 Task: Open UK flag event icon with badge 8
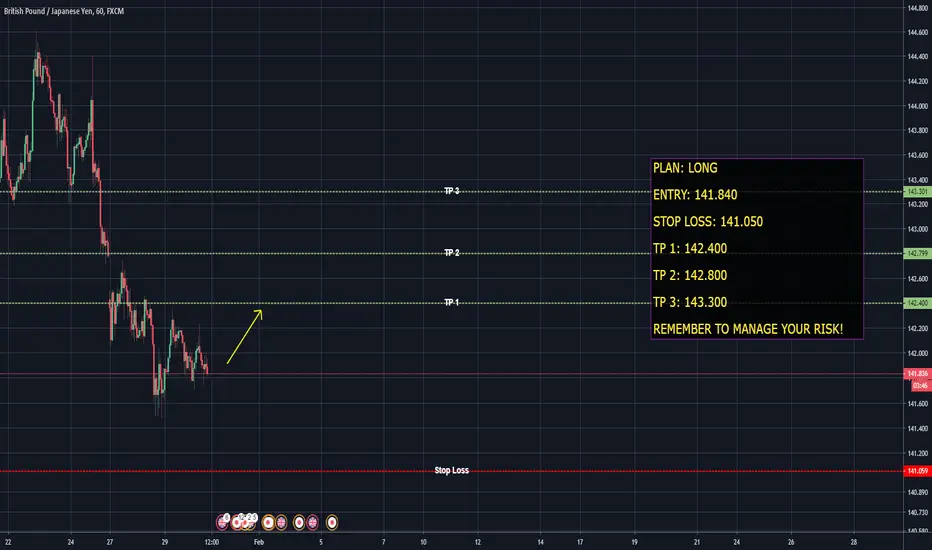coord(222,522)
